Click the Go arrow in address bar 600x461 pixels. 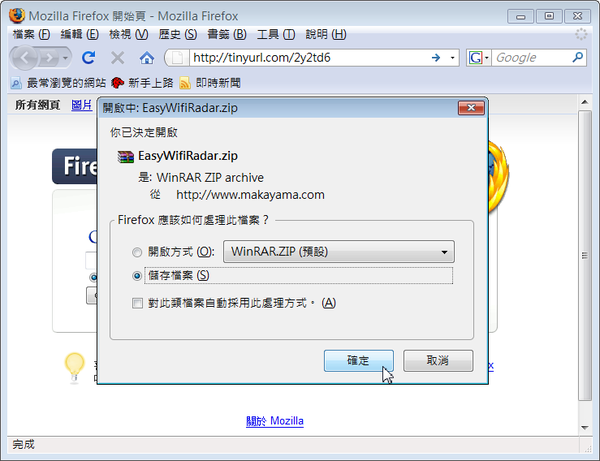(x=436, y=58)
